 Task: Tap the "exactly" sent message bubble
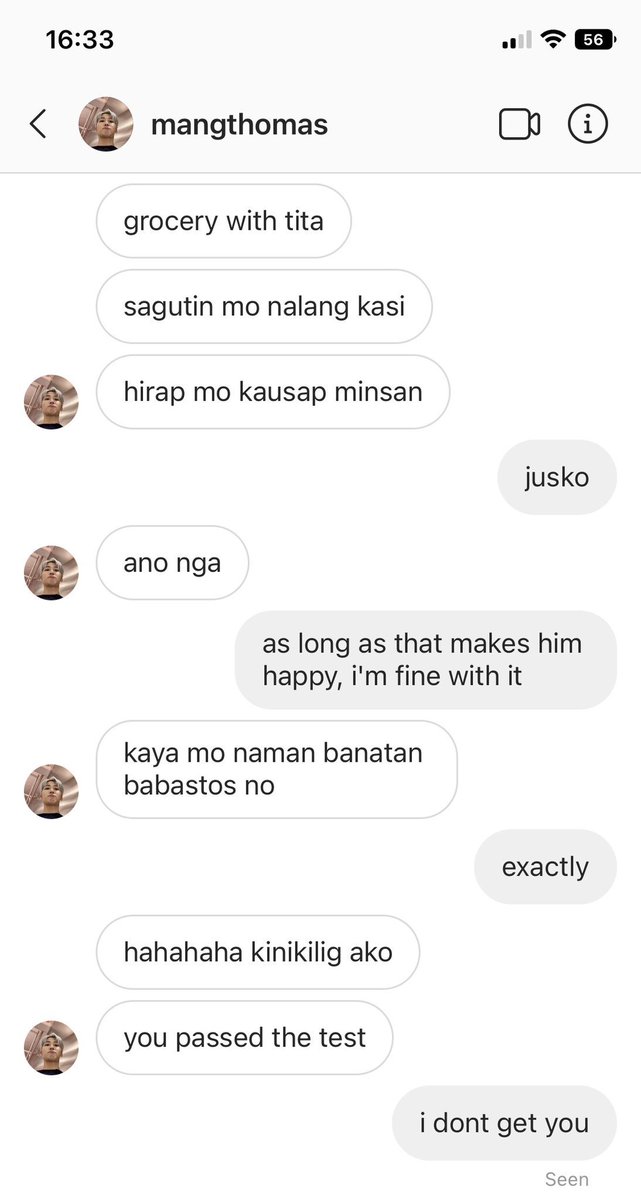[545, 866]
